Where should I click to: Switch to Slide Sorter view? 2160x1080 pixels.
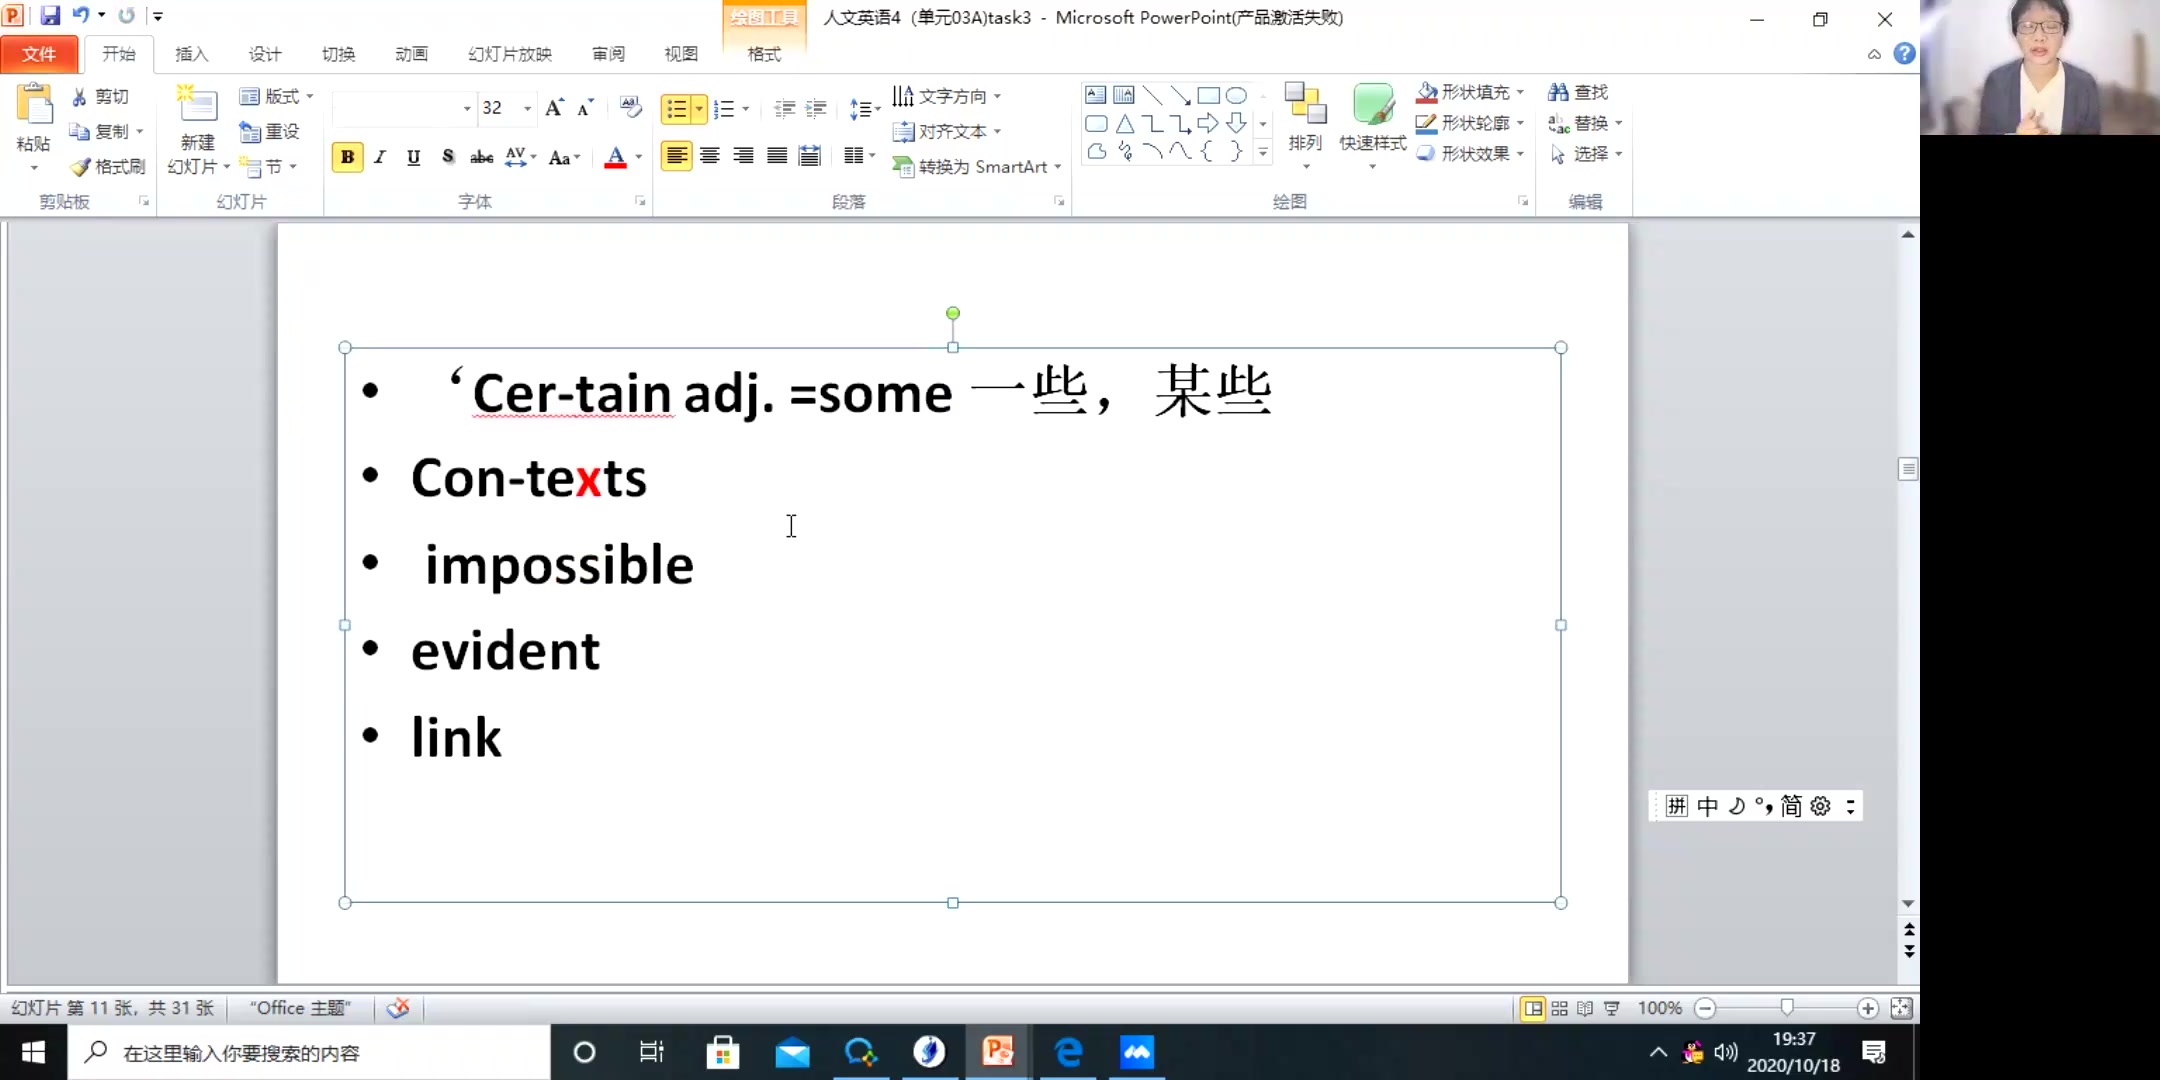[1559, 1008]
